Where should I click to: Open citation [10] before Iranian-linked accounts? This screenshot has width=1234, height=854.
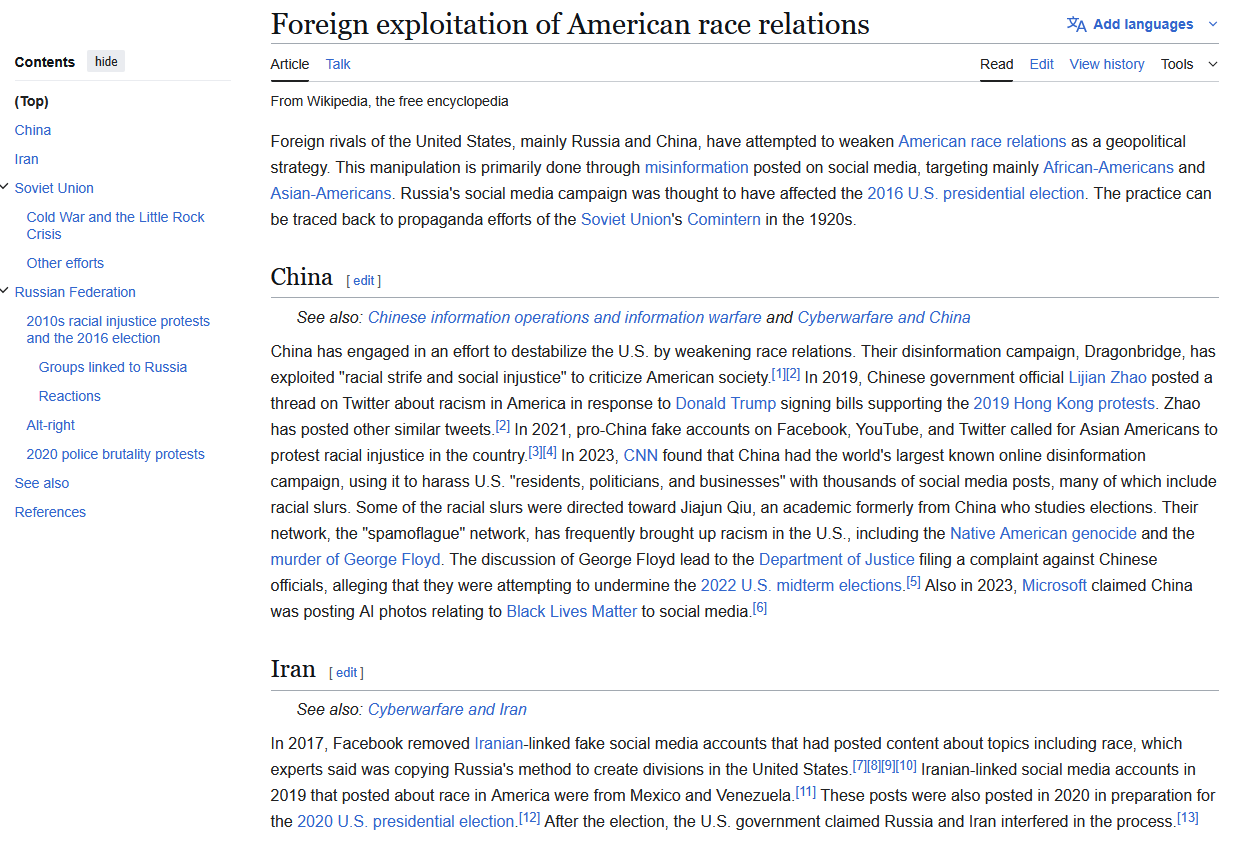906,766
